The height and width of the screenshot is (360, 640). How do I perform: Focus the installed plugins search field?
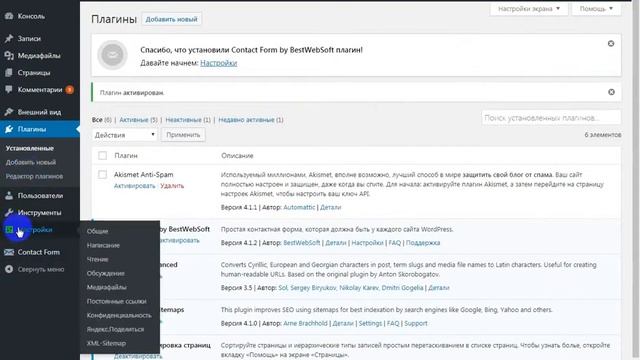(551, 118)
